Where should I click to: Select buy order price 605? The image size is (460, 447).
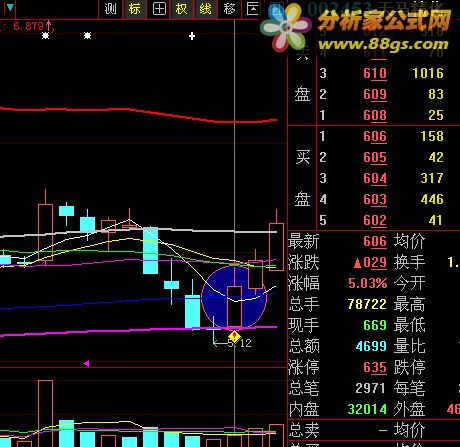tap(375, 157)
